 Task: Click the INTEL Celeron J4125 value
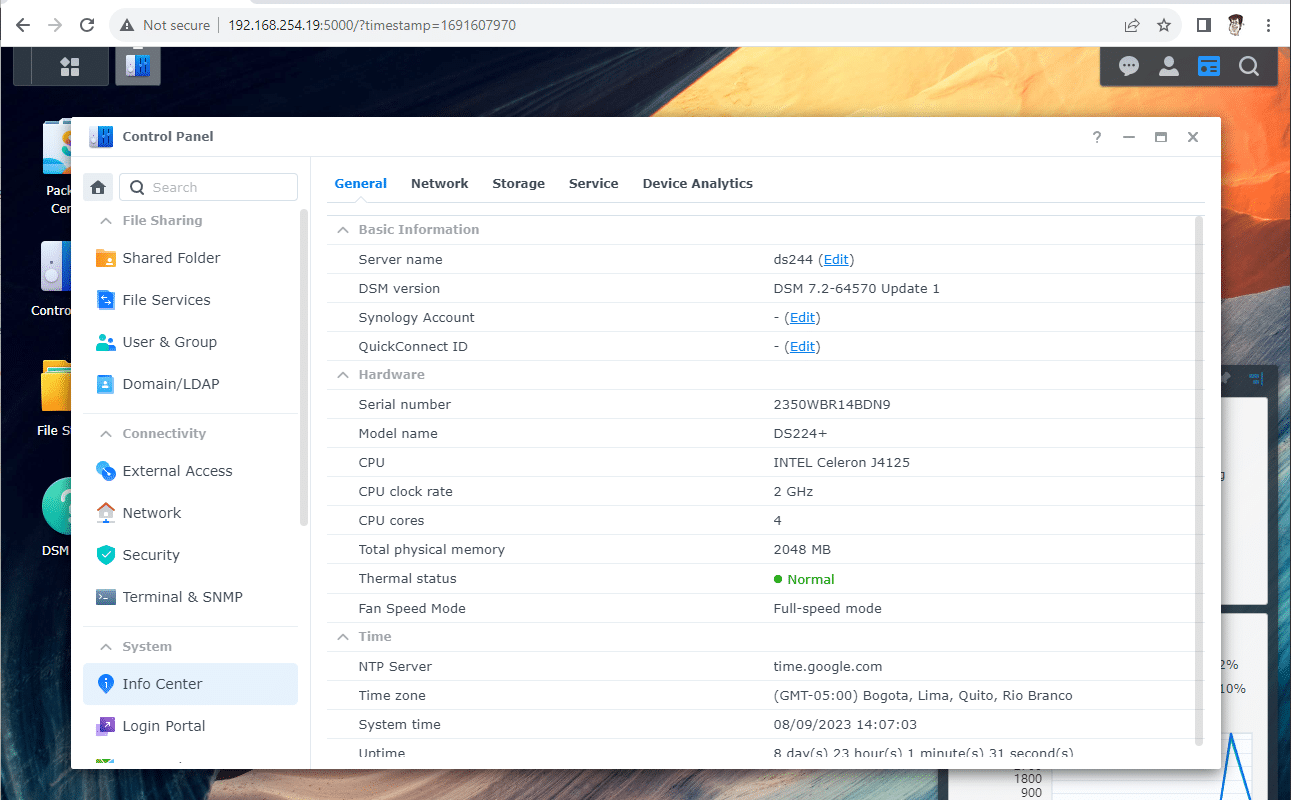(842, 462)
